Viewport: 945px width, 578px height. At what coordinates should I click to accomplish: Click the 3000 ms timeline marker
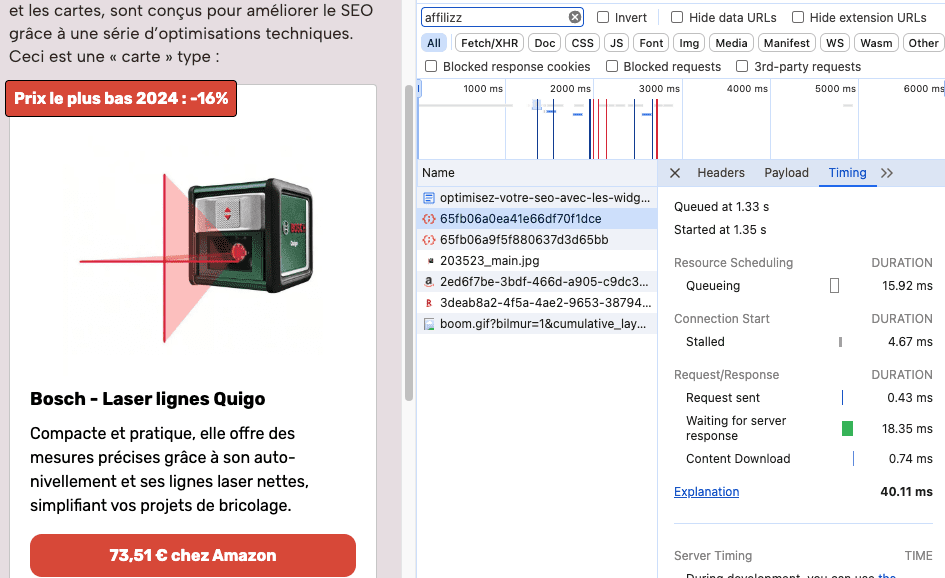coord(659,89)
